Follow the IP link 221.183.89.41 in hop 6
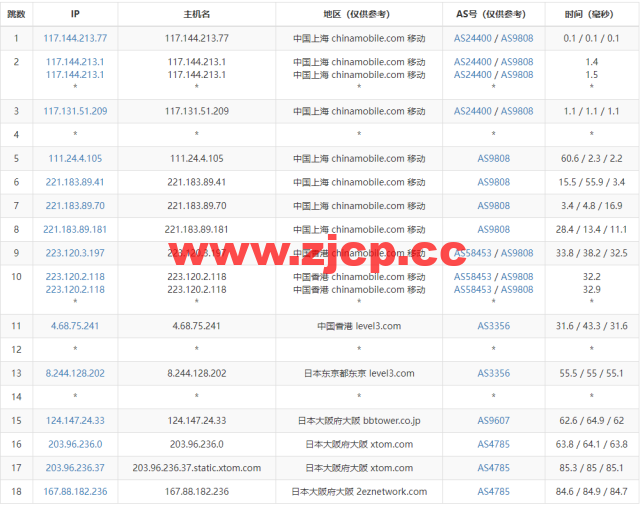Screen dimensions: 640x507 (75, 182)
